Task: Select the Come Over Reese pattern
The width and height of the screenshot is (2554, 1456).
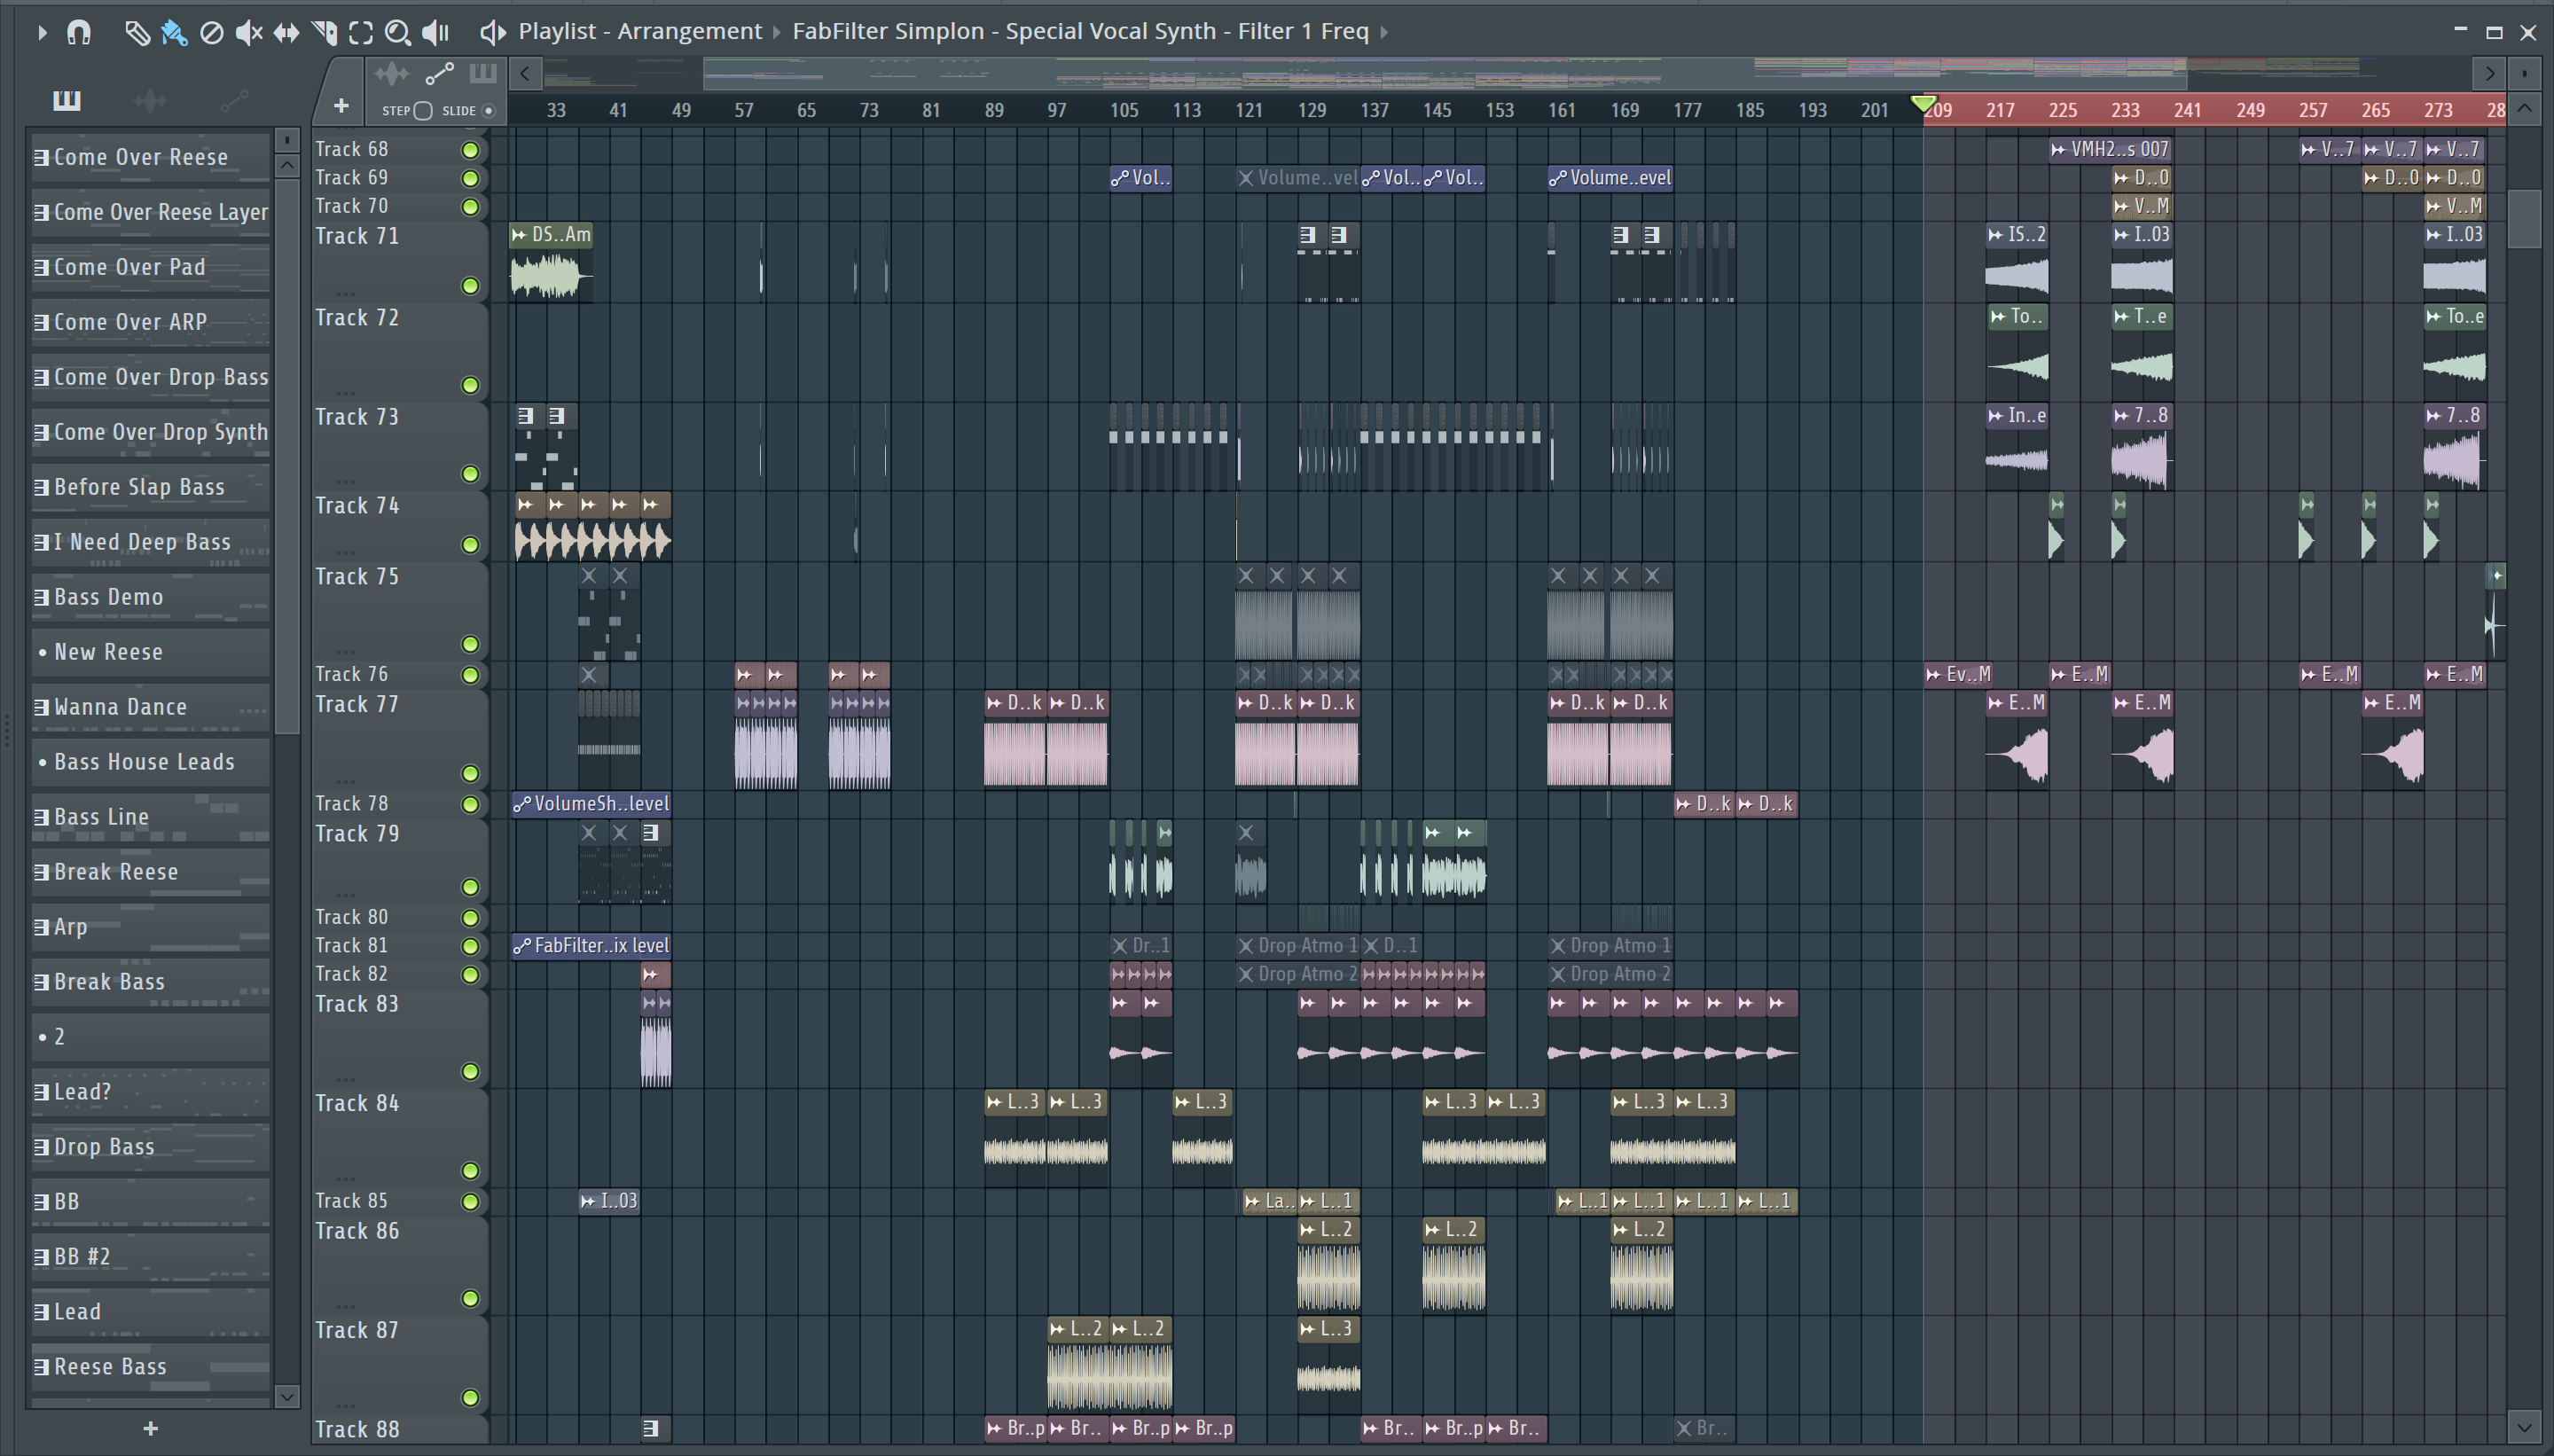Action: (x=150, y=157)
